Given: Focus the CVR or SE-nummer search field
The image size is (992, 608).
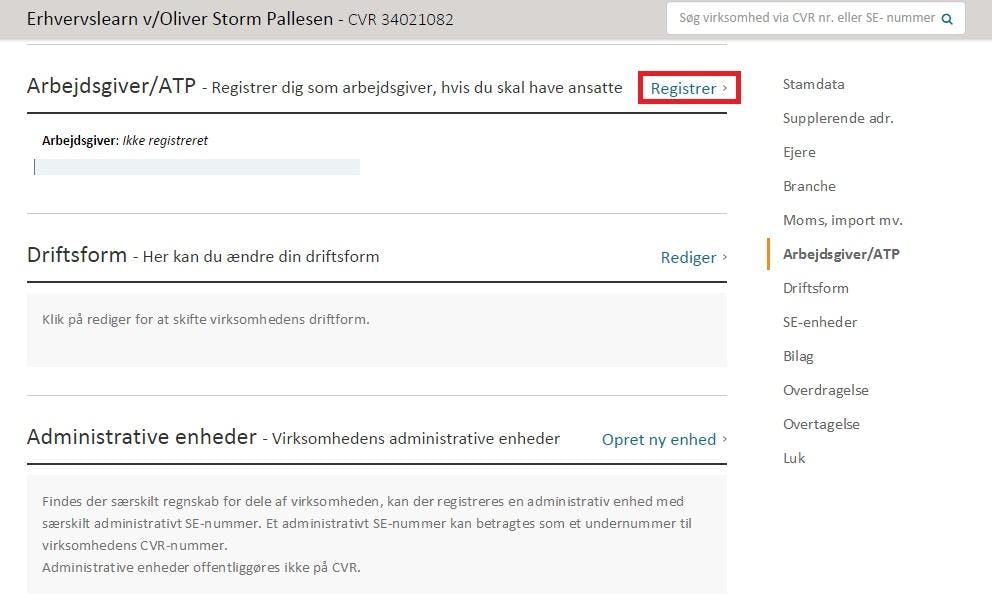Looking at the screenshot, I should 815,18.
